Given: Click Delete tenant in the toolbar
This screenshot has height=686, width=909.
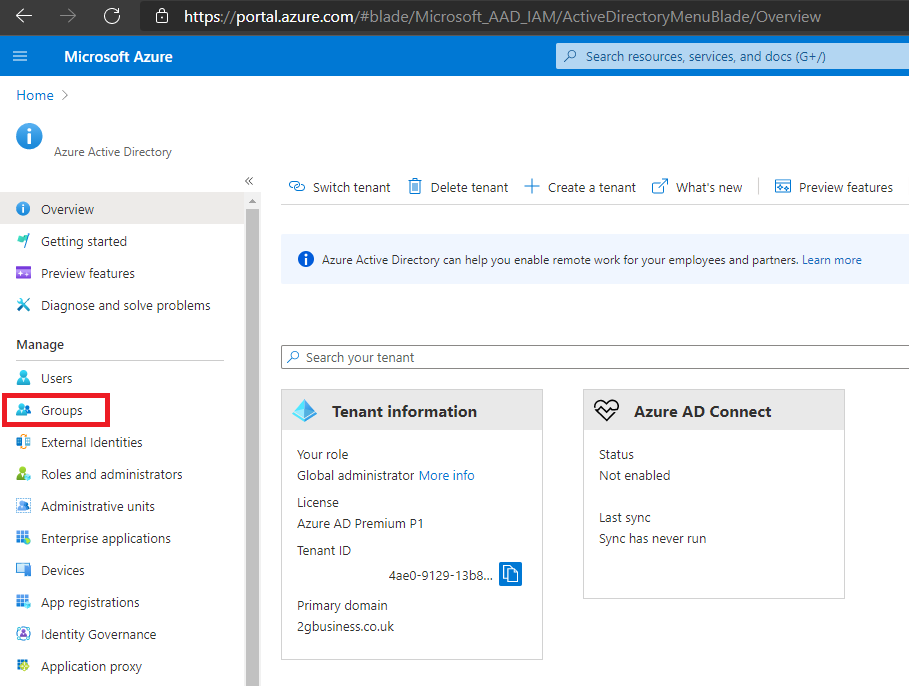Looking at the screenshot, I should [458, 187].
